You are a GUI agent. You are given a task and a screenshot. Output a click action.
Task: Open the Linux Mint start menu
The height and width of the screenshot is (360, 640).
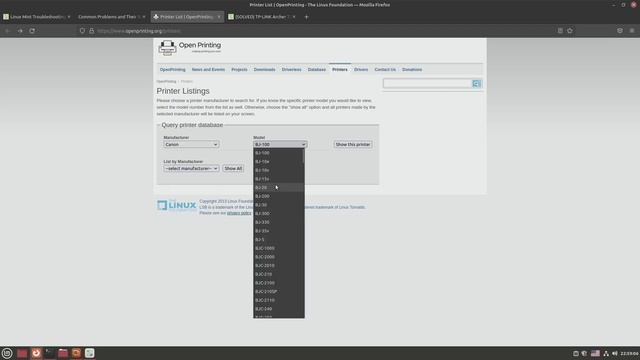coord(7,353)
